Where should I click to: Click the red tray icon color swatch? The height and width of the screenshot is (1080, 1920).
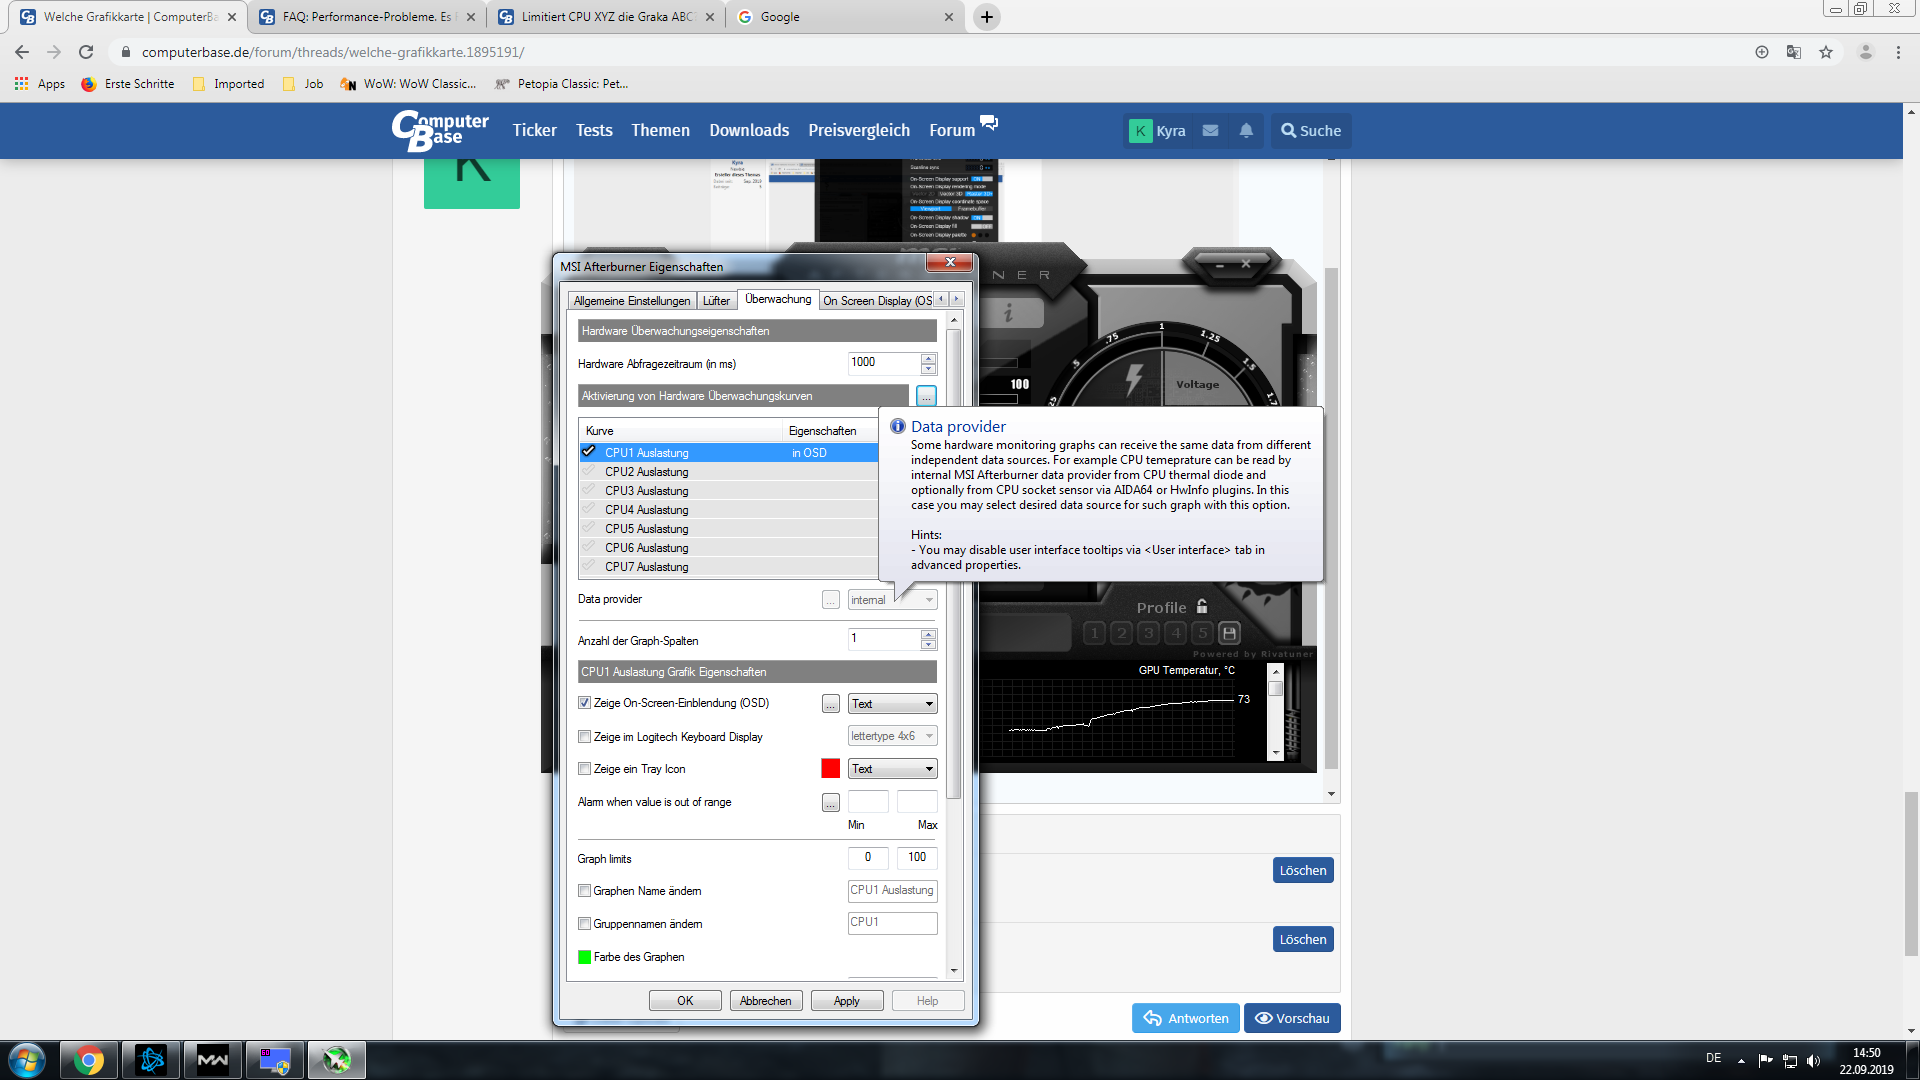click(830, 768)
